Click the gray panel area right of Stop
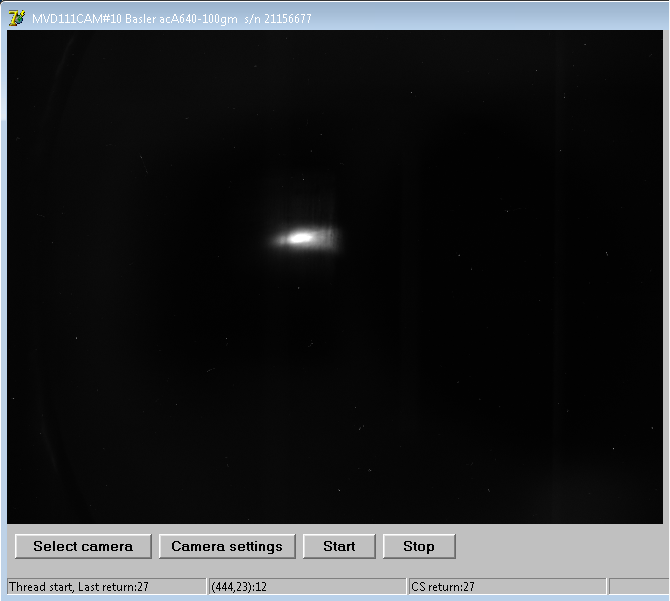Image resolution: width=670 pixels, height=601 pixels. (560, 546)
